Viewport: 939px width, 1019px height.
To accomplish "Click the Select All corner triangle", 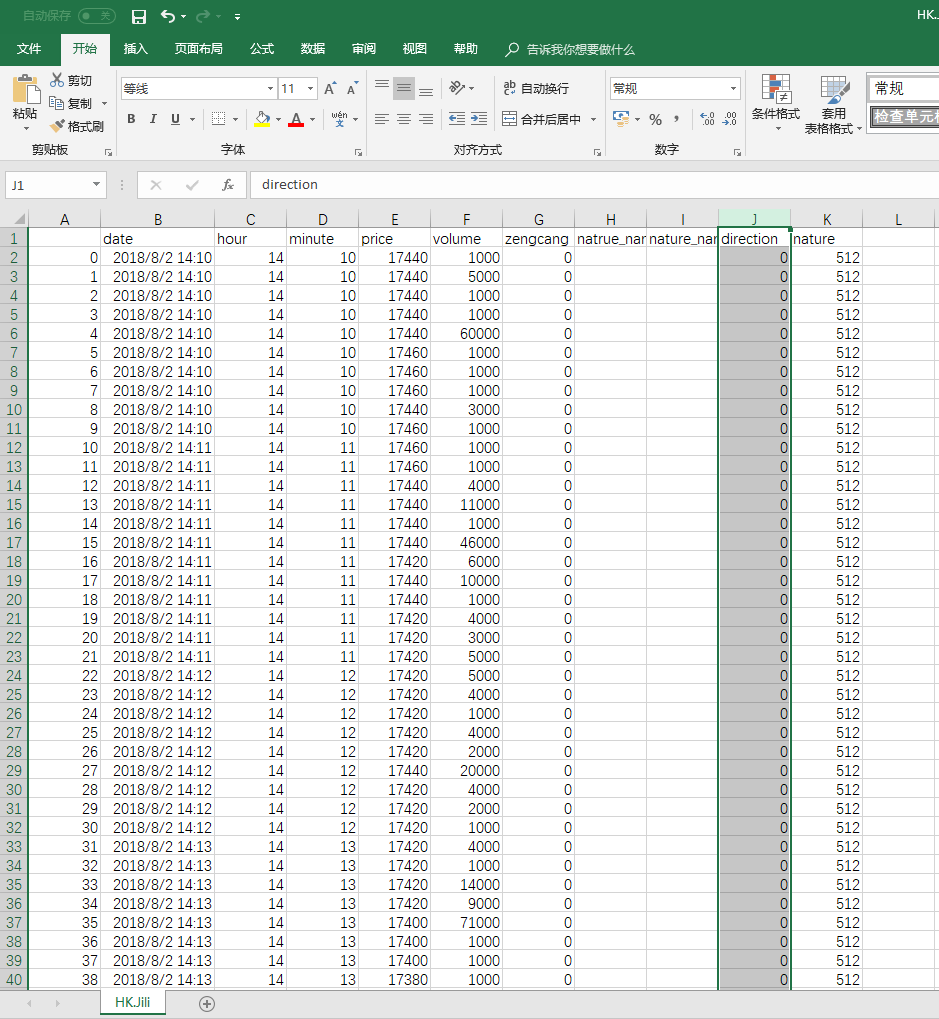I will [x=18, y=219].
